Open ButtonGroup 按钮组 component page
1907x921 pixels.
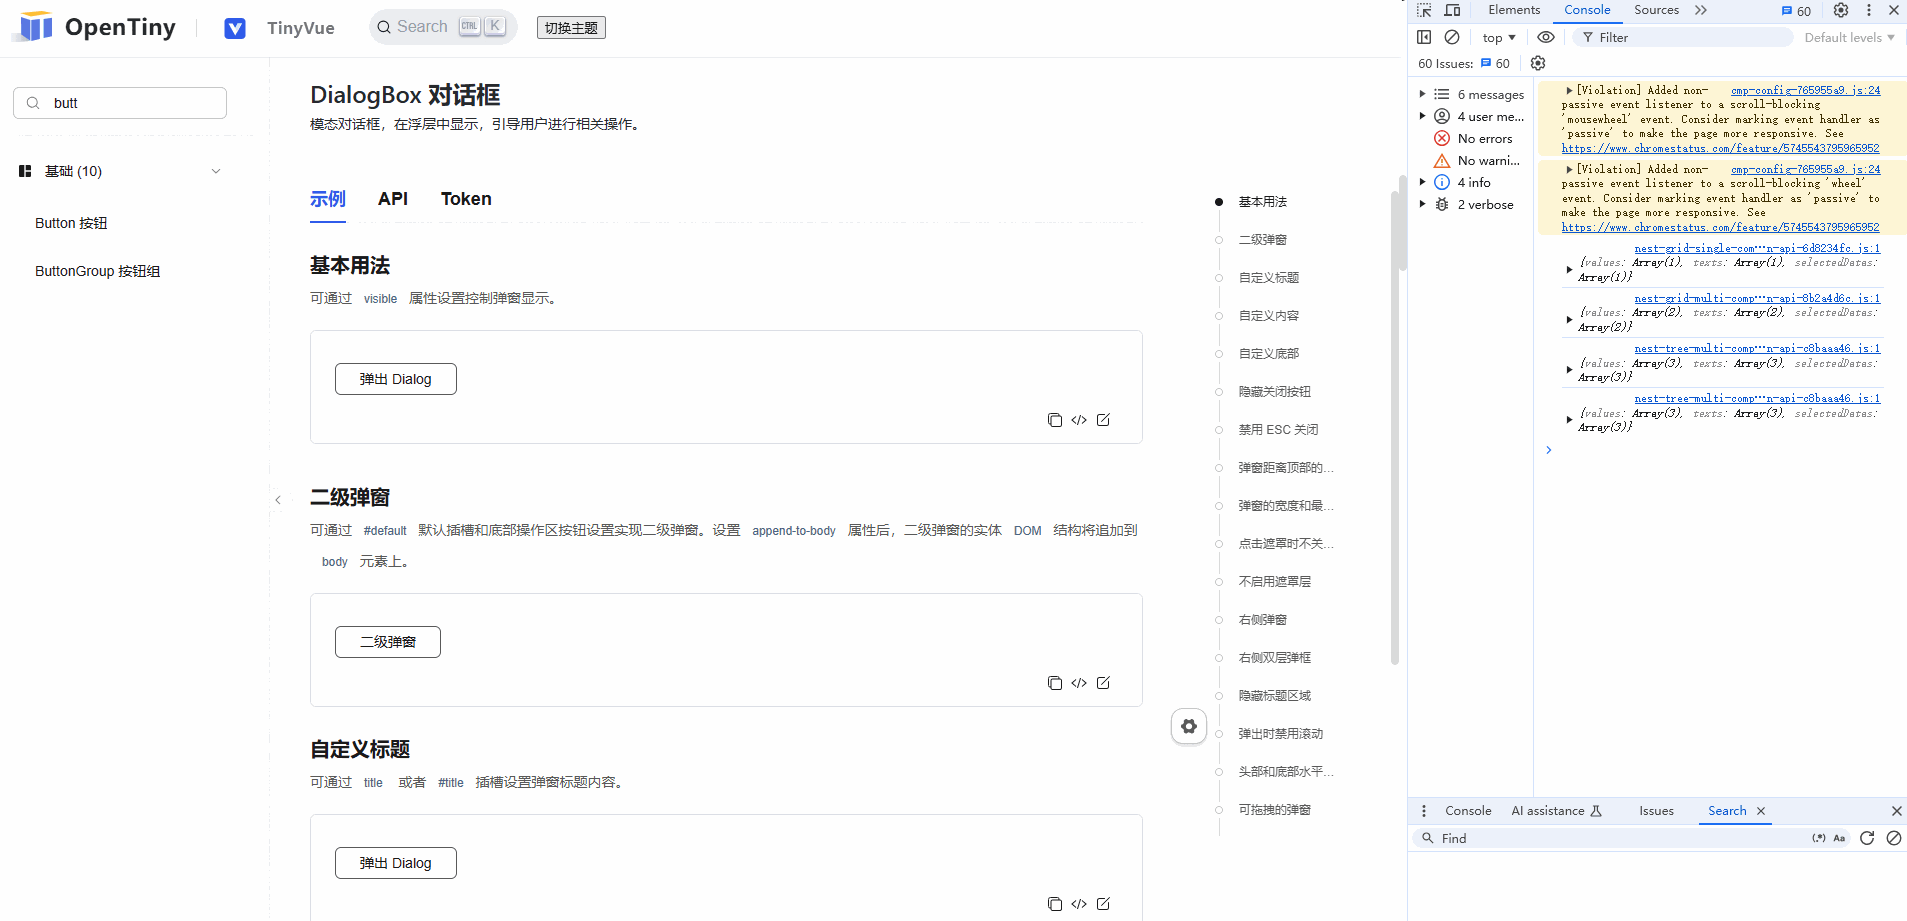(97, 271)
